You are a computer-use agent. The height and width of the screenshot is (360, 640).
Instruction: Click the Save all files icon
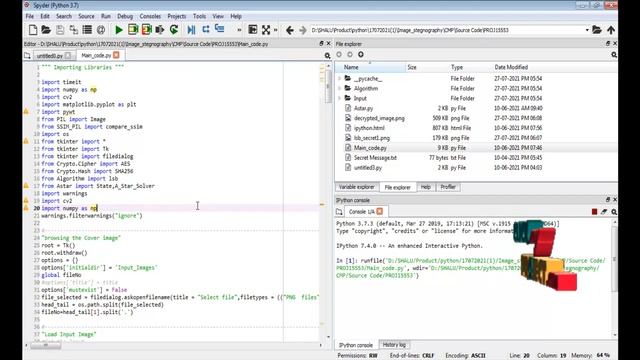pyautogui.click(x=73, y=30)
